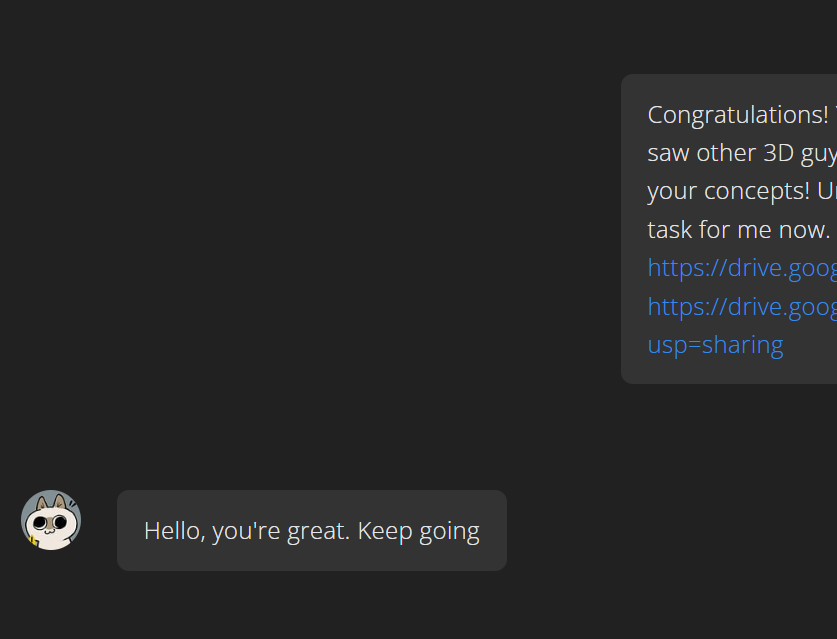
Task: Click the word 'your' before 'concepts!'
Action: click(671, 191)
